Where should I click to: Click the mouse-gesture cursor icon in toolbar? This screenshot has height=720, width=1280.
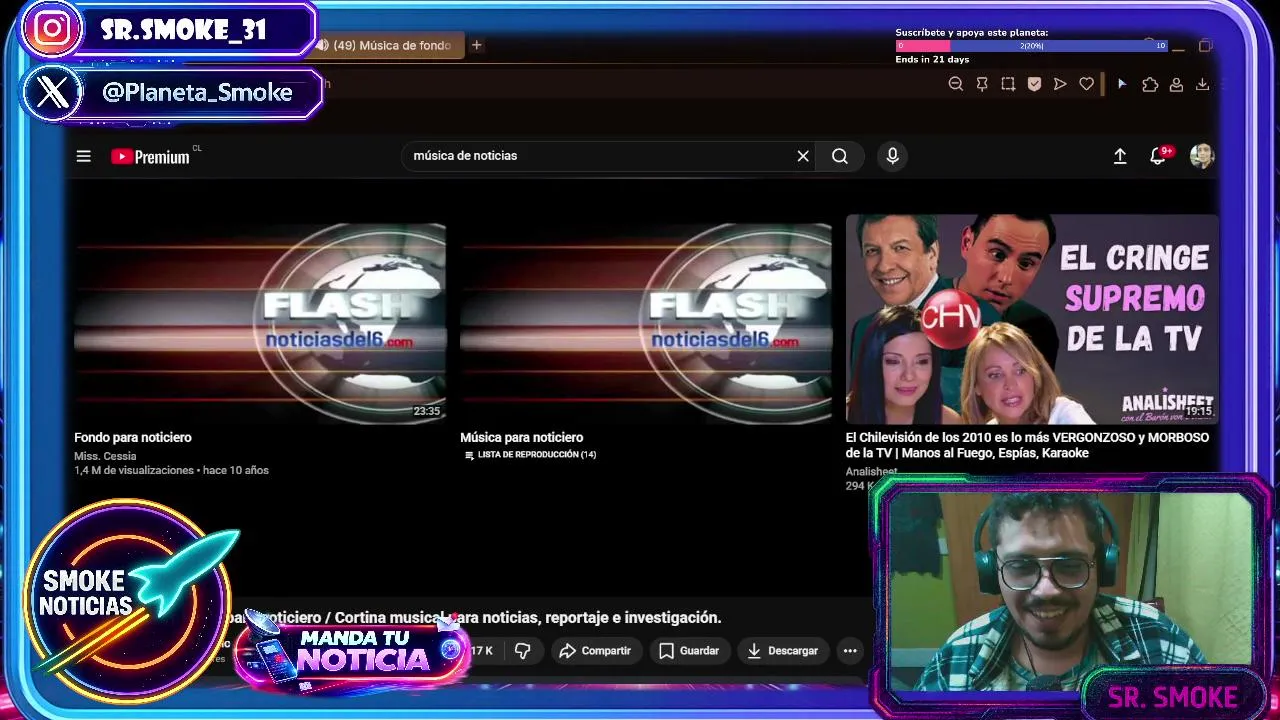(1122, 85)
